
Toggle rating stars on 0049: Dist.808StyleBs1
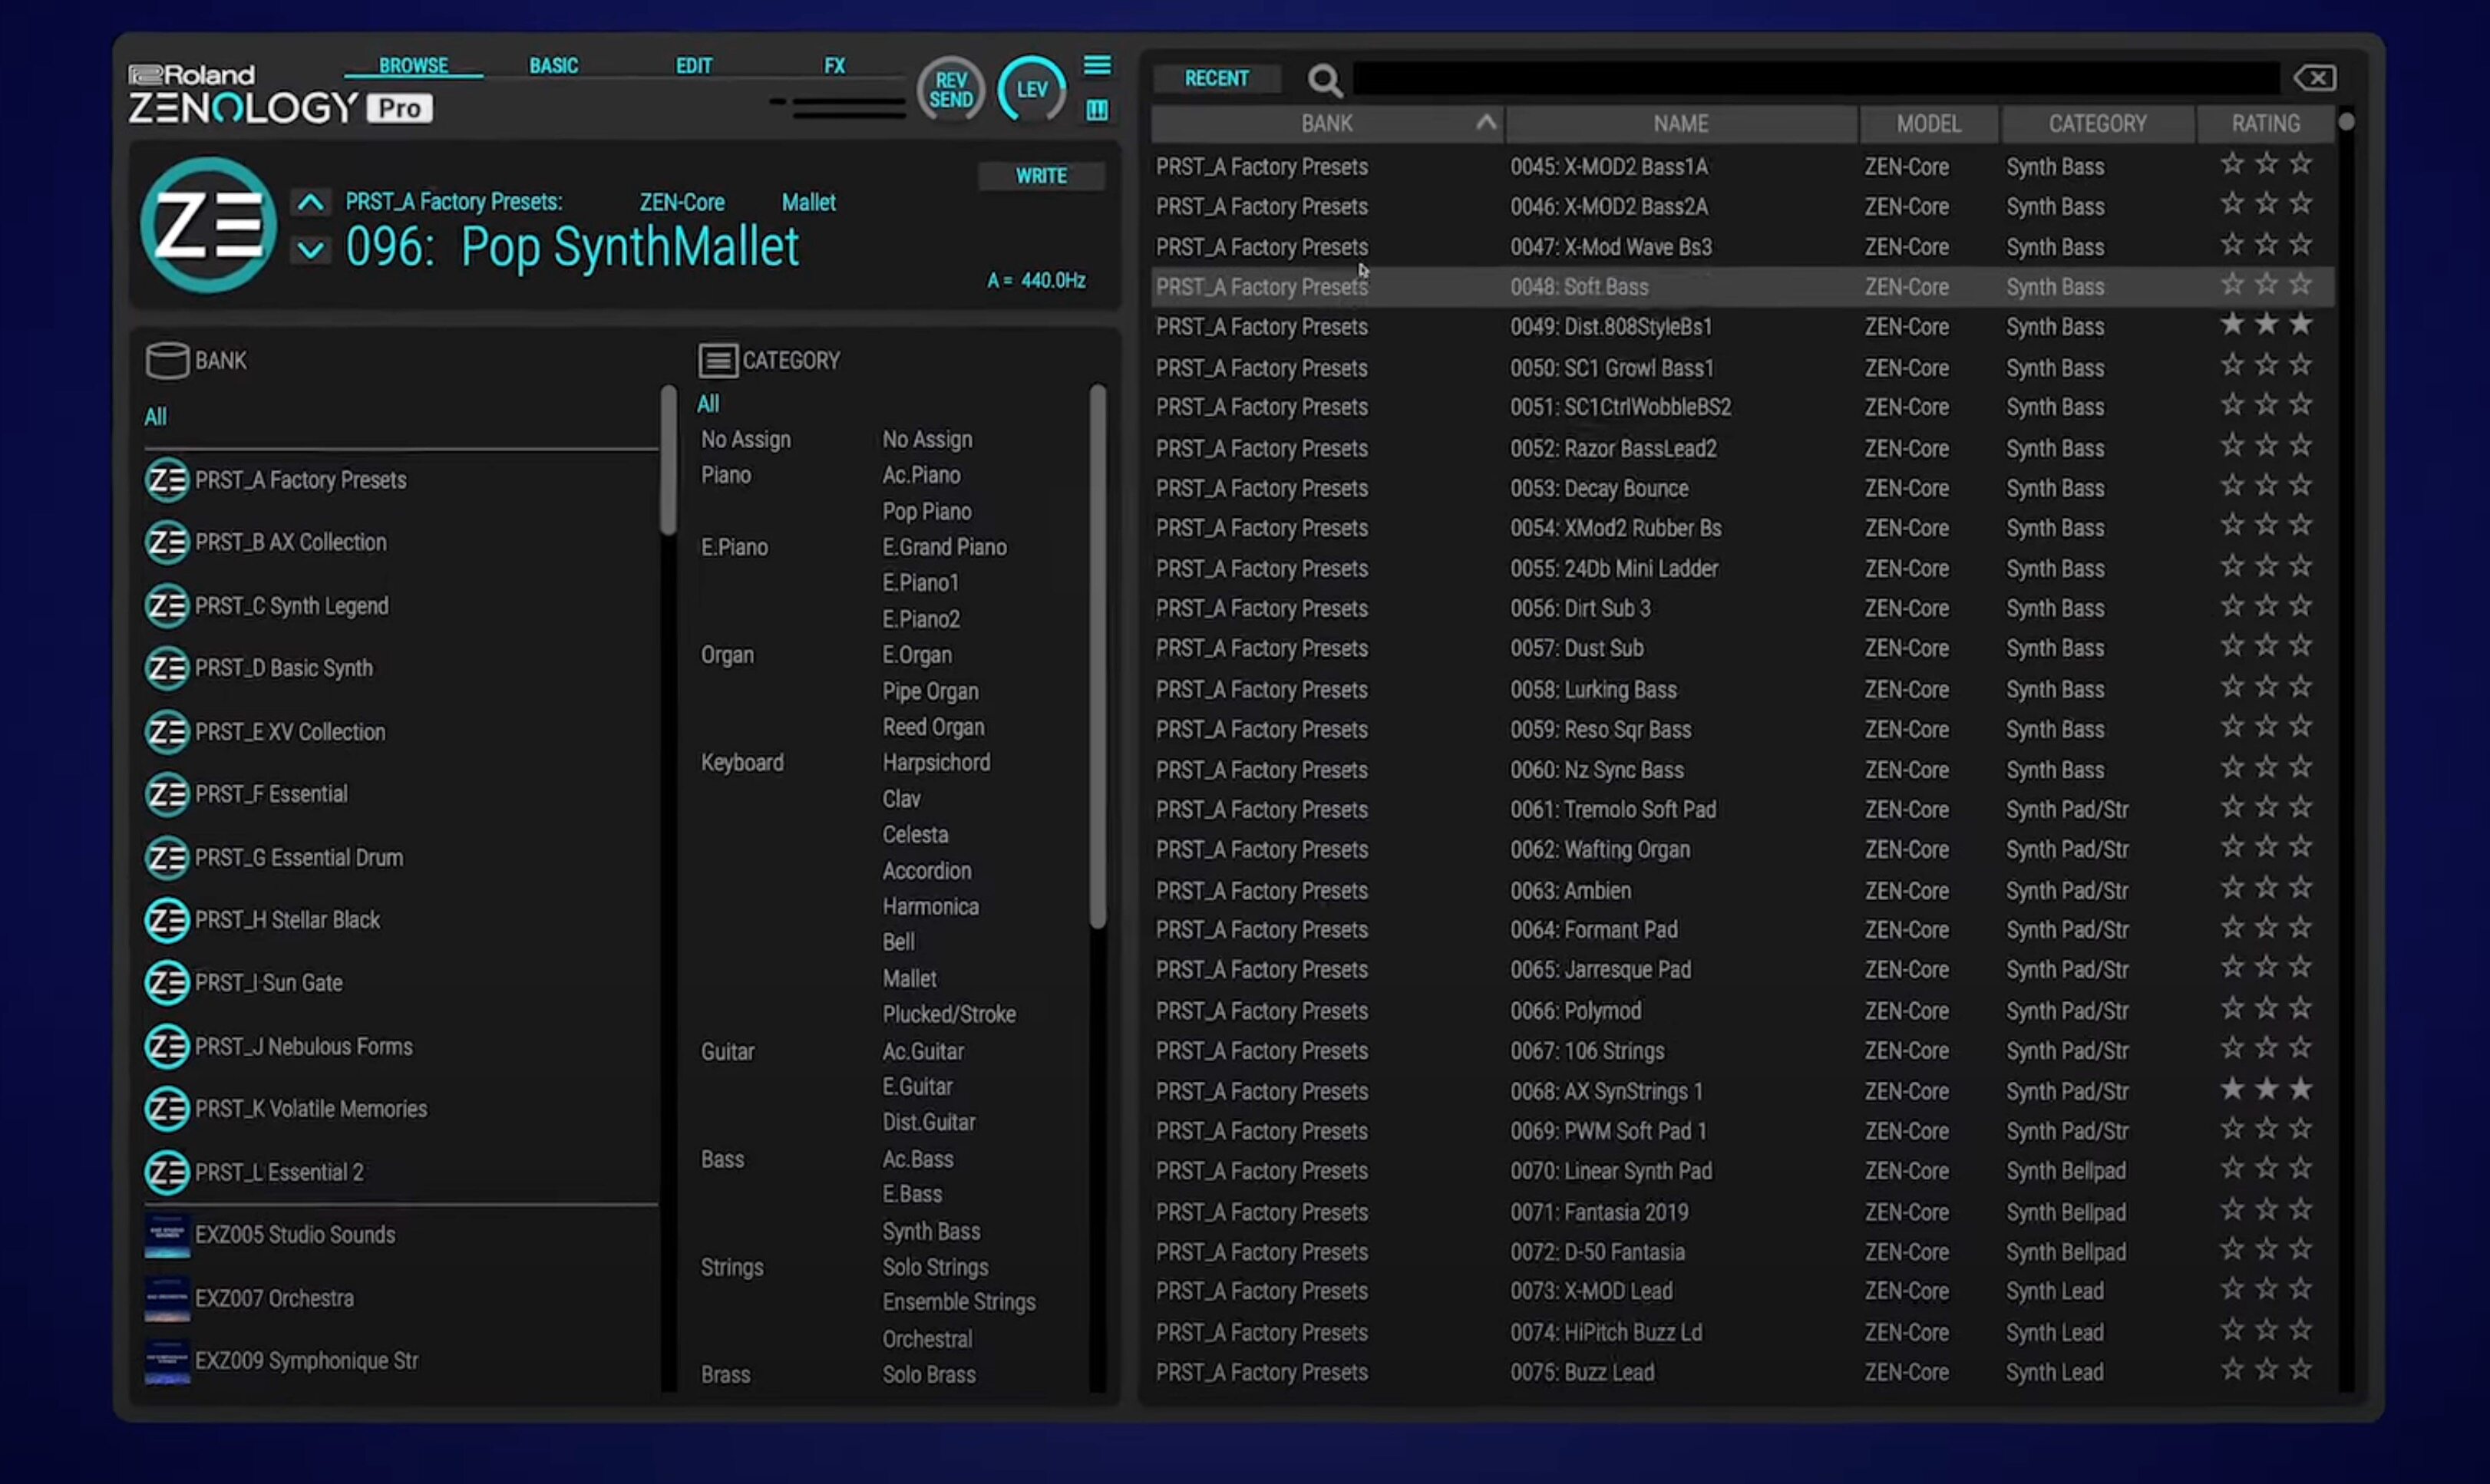coord(2265,325)
